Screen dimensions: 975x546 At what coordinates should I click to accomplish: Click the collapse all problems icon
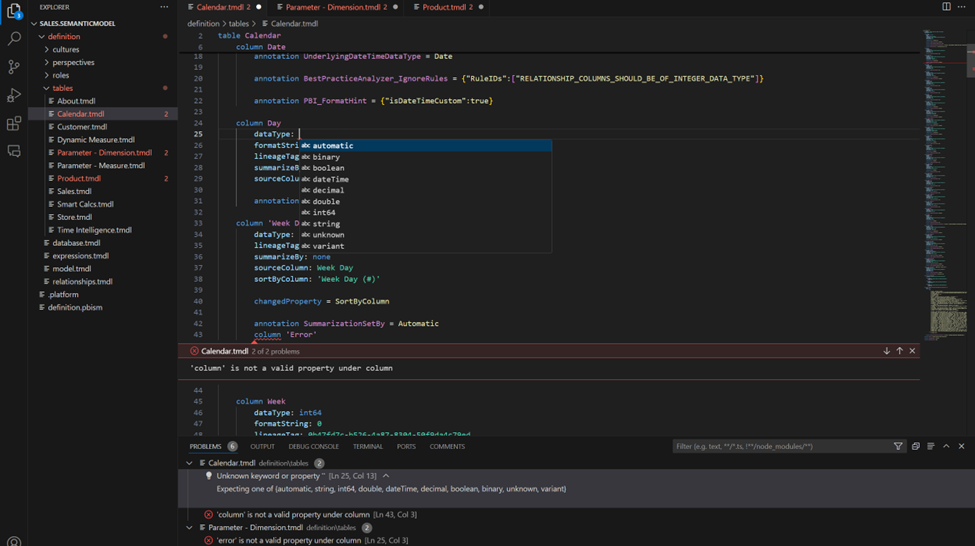[915, 447]
